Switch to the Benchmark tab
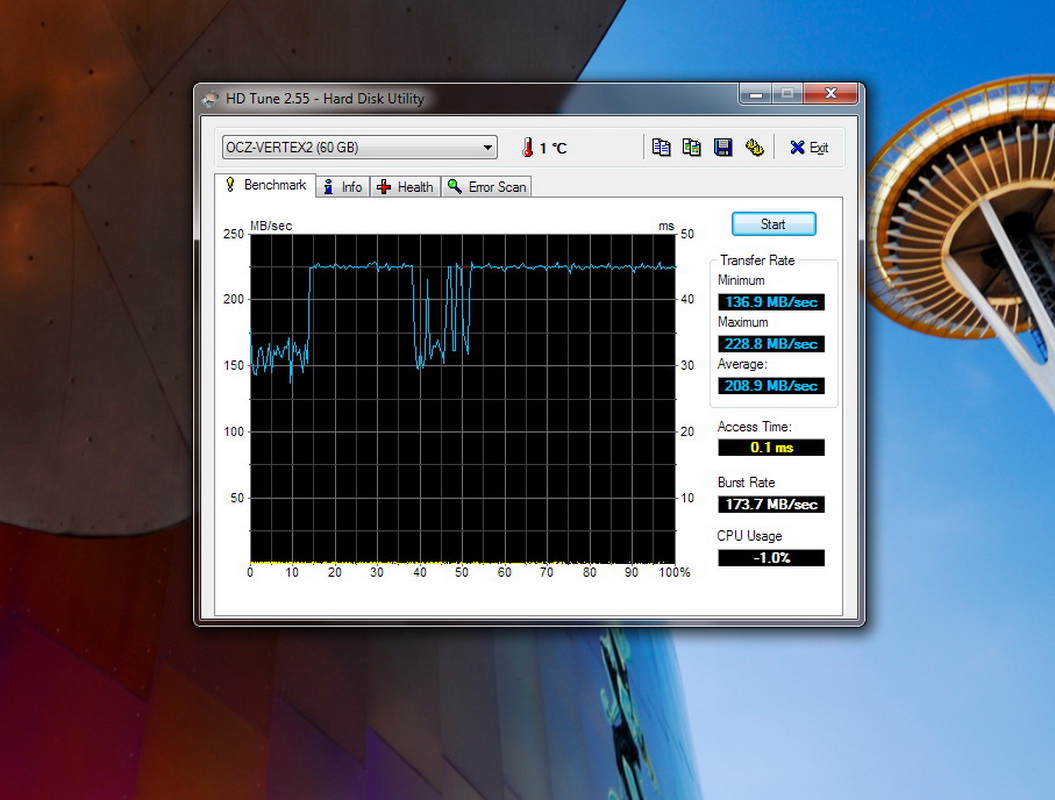This screenshot has height=800, width=1055. 265,185
